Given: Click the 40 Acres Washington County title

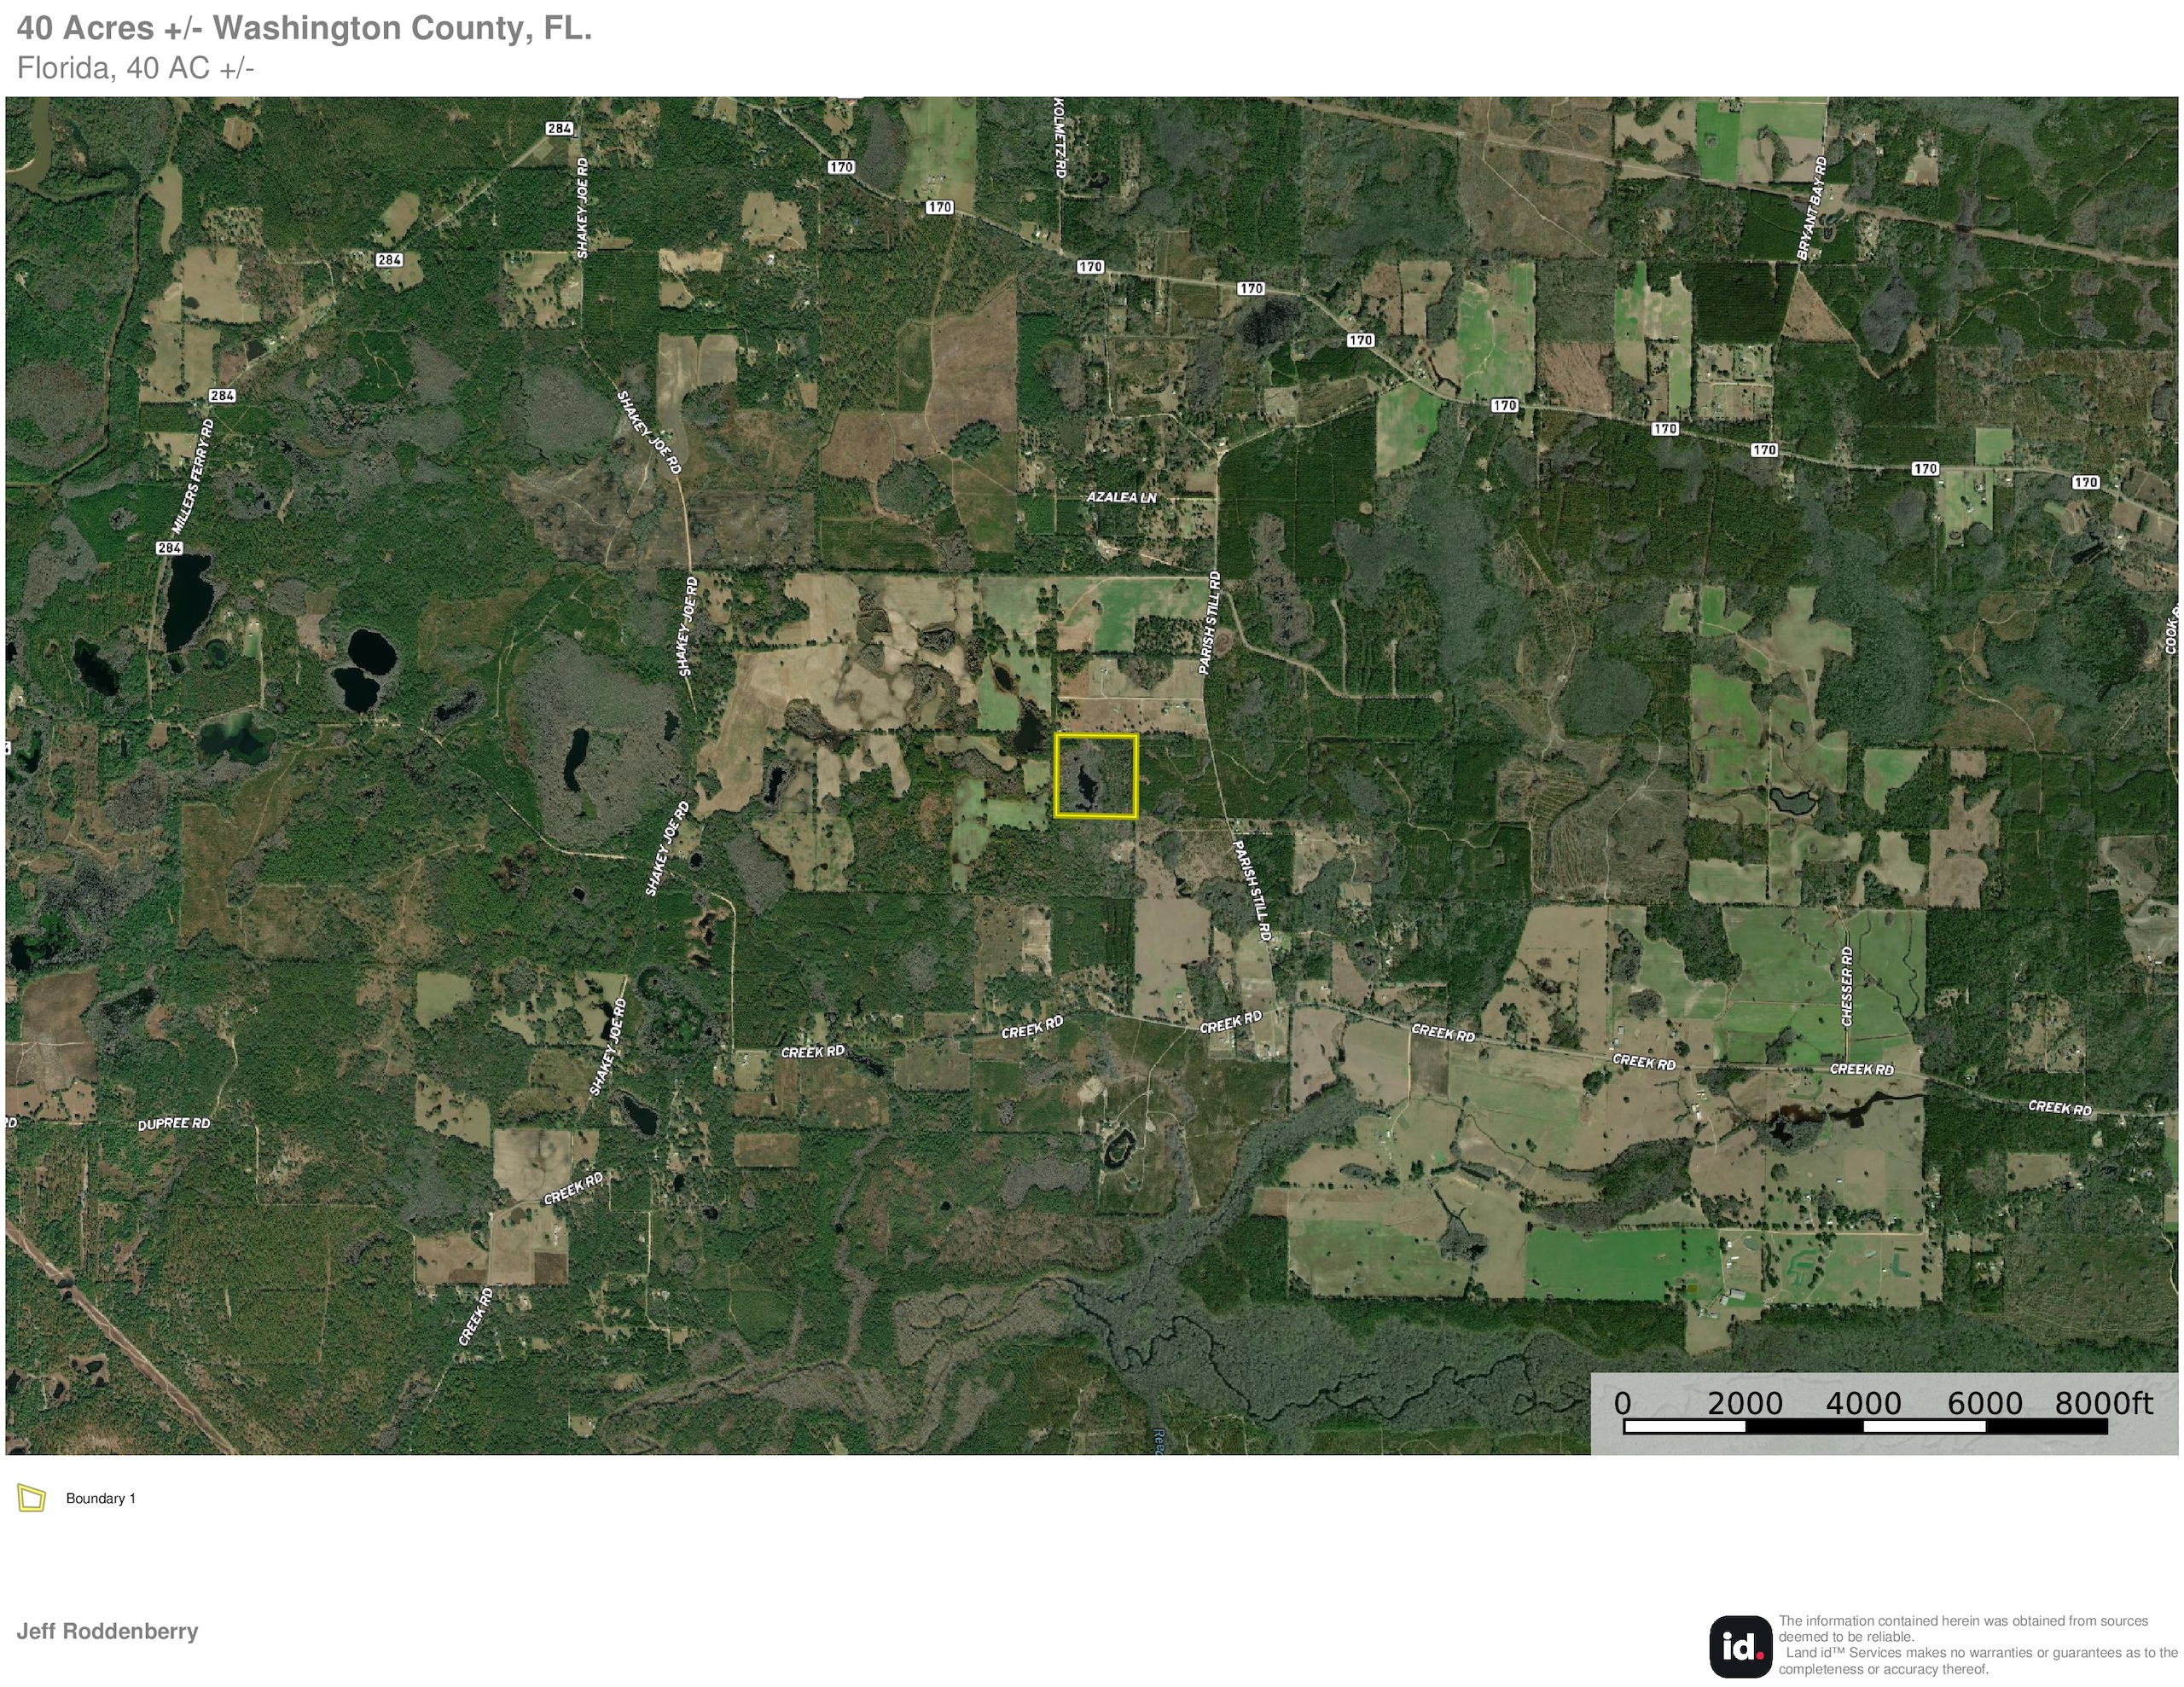Looking at the screenshot, I should (x=304, y=29).
